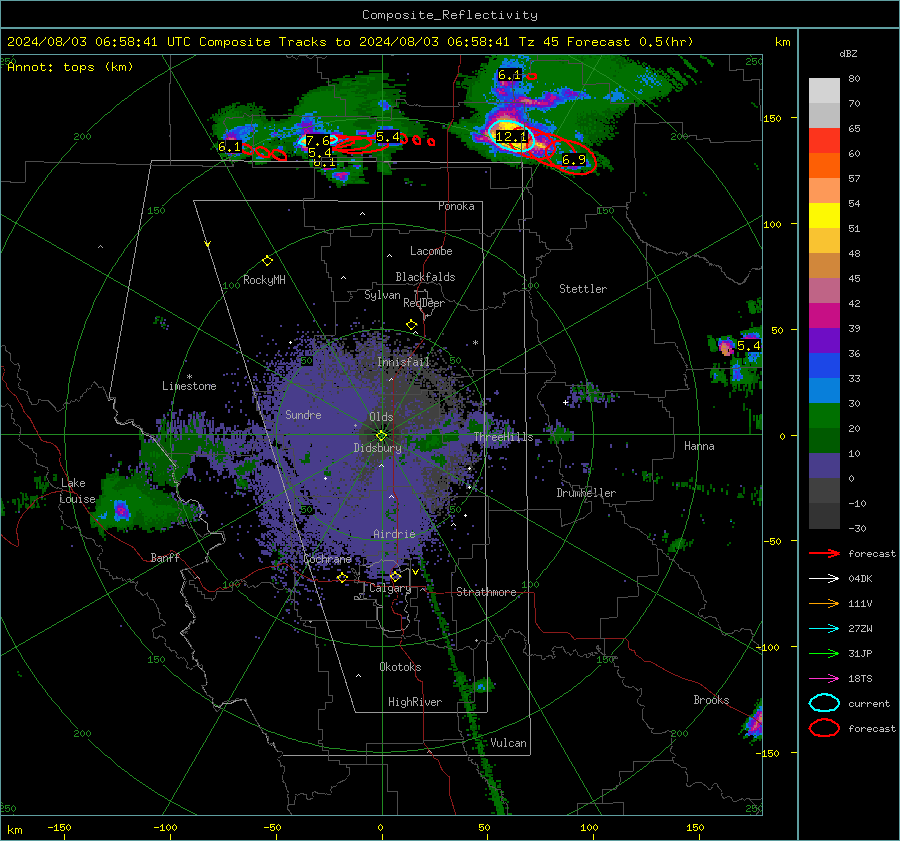900x841 pixels.
Task: Click the cyan 'current' ellipse legend icon
Action: (x=824, y=703)
